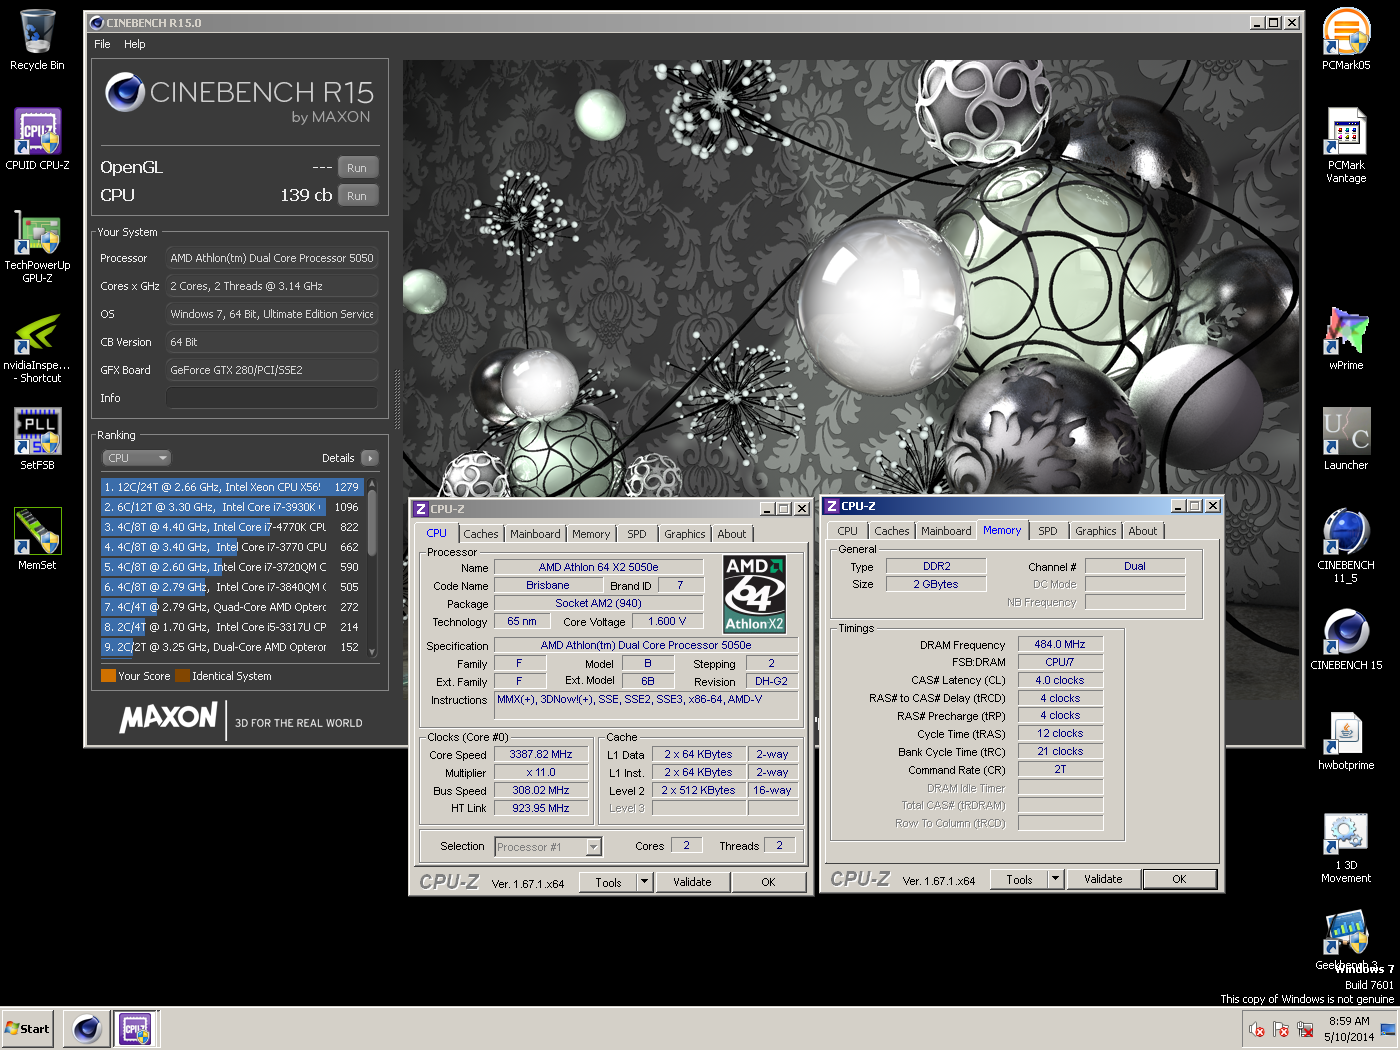Click the volume icon in system tray

point(1257,1029)
